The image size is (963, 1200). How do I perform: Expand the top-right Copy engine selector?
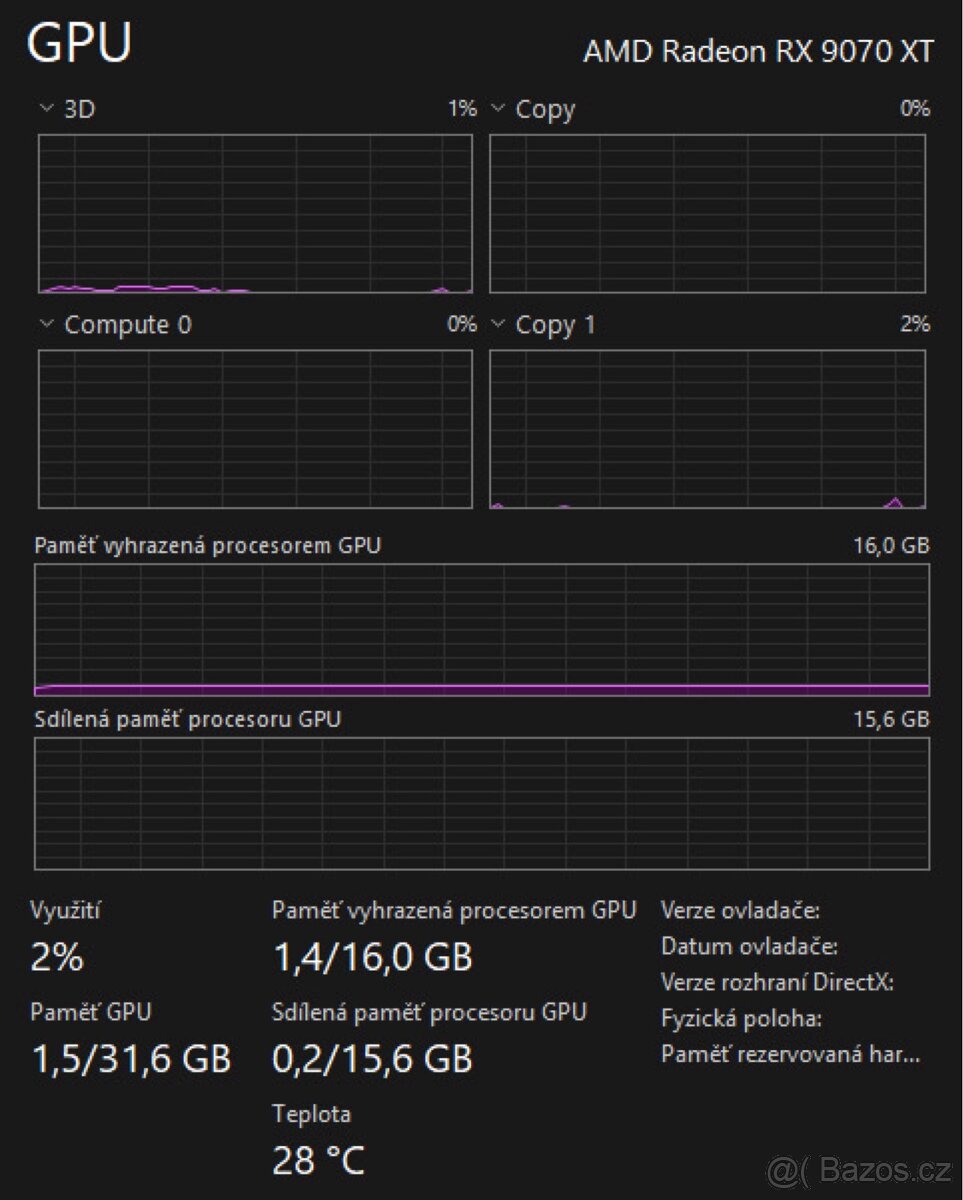point(498,108)
